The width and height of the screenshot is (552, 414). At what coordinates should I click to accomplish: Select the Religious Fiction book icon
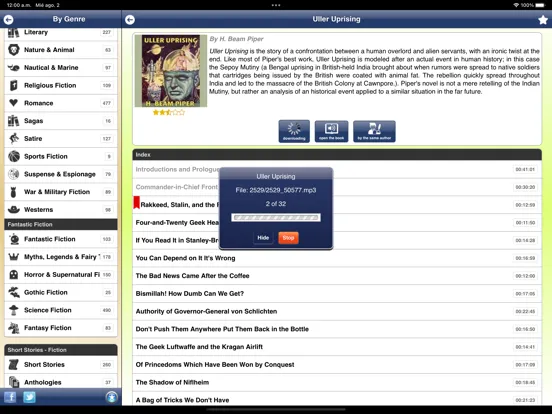(14, 85)
